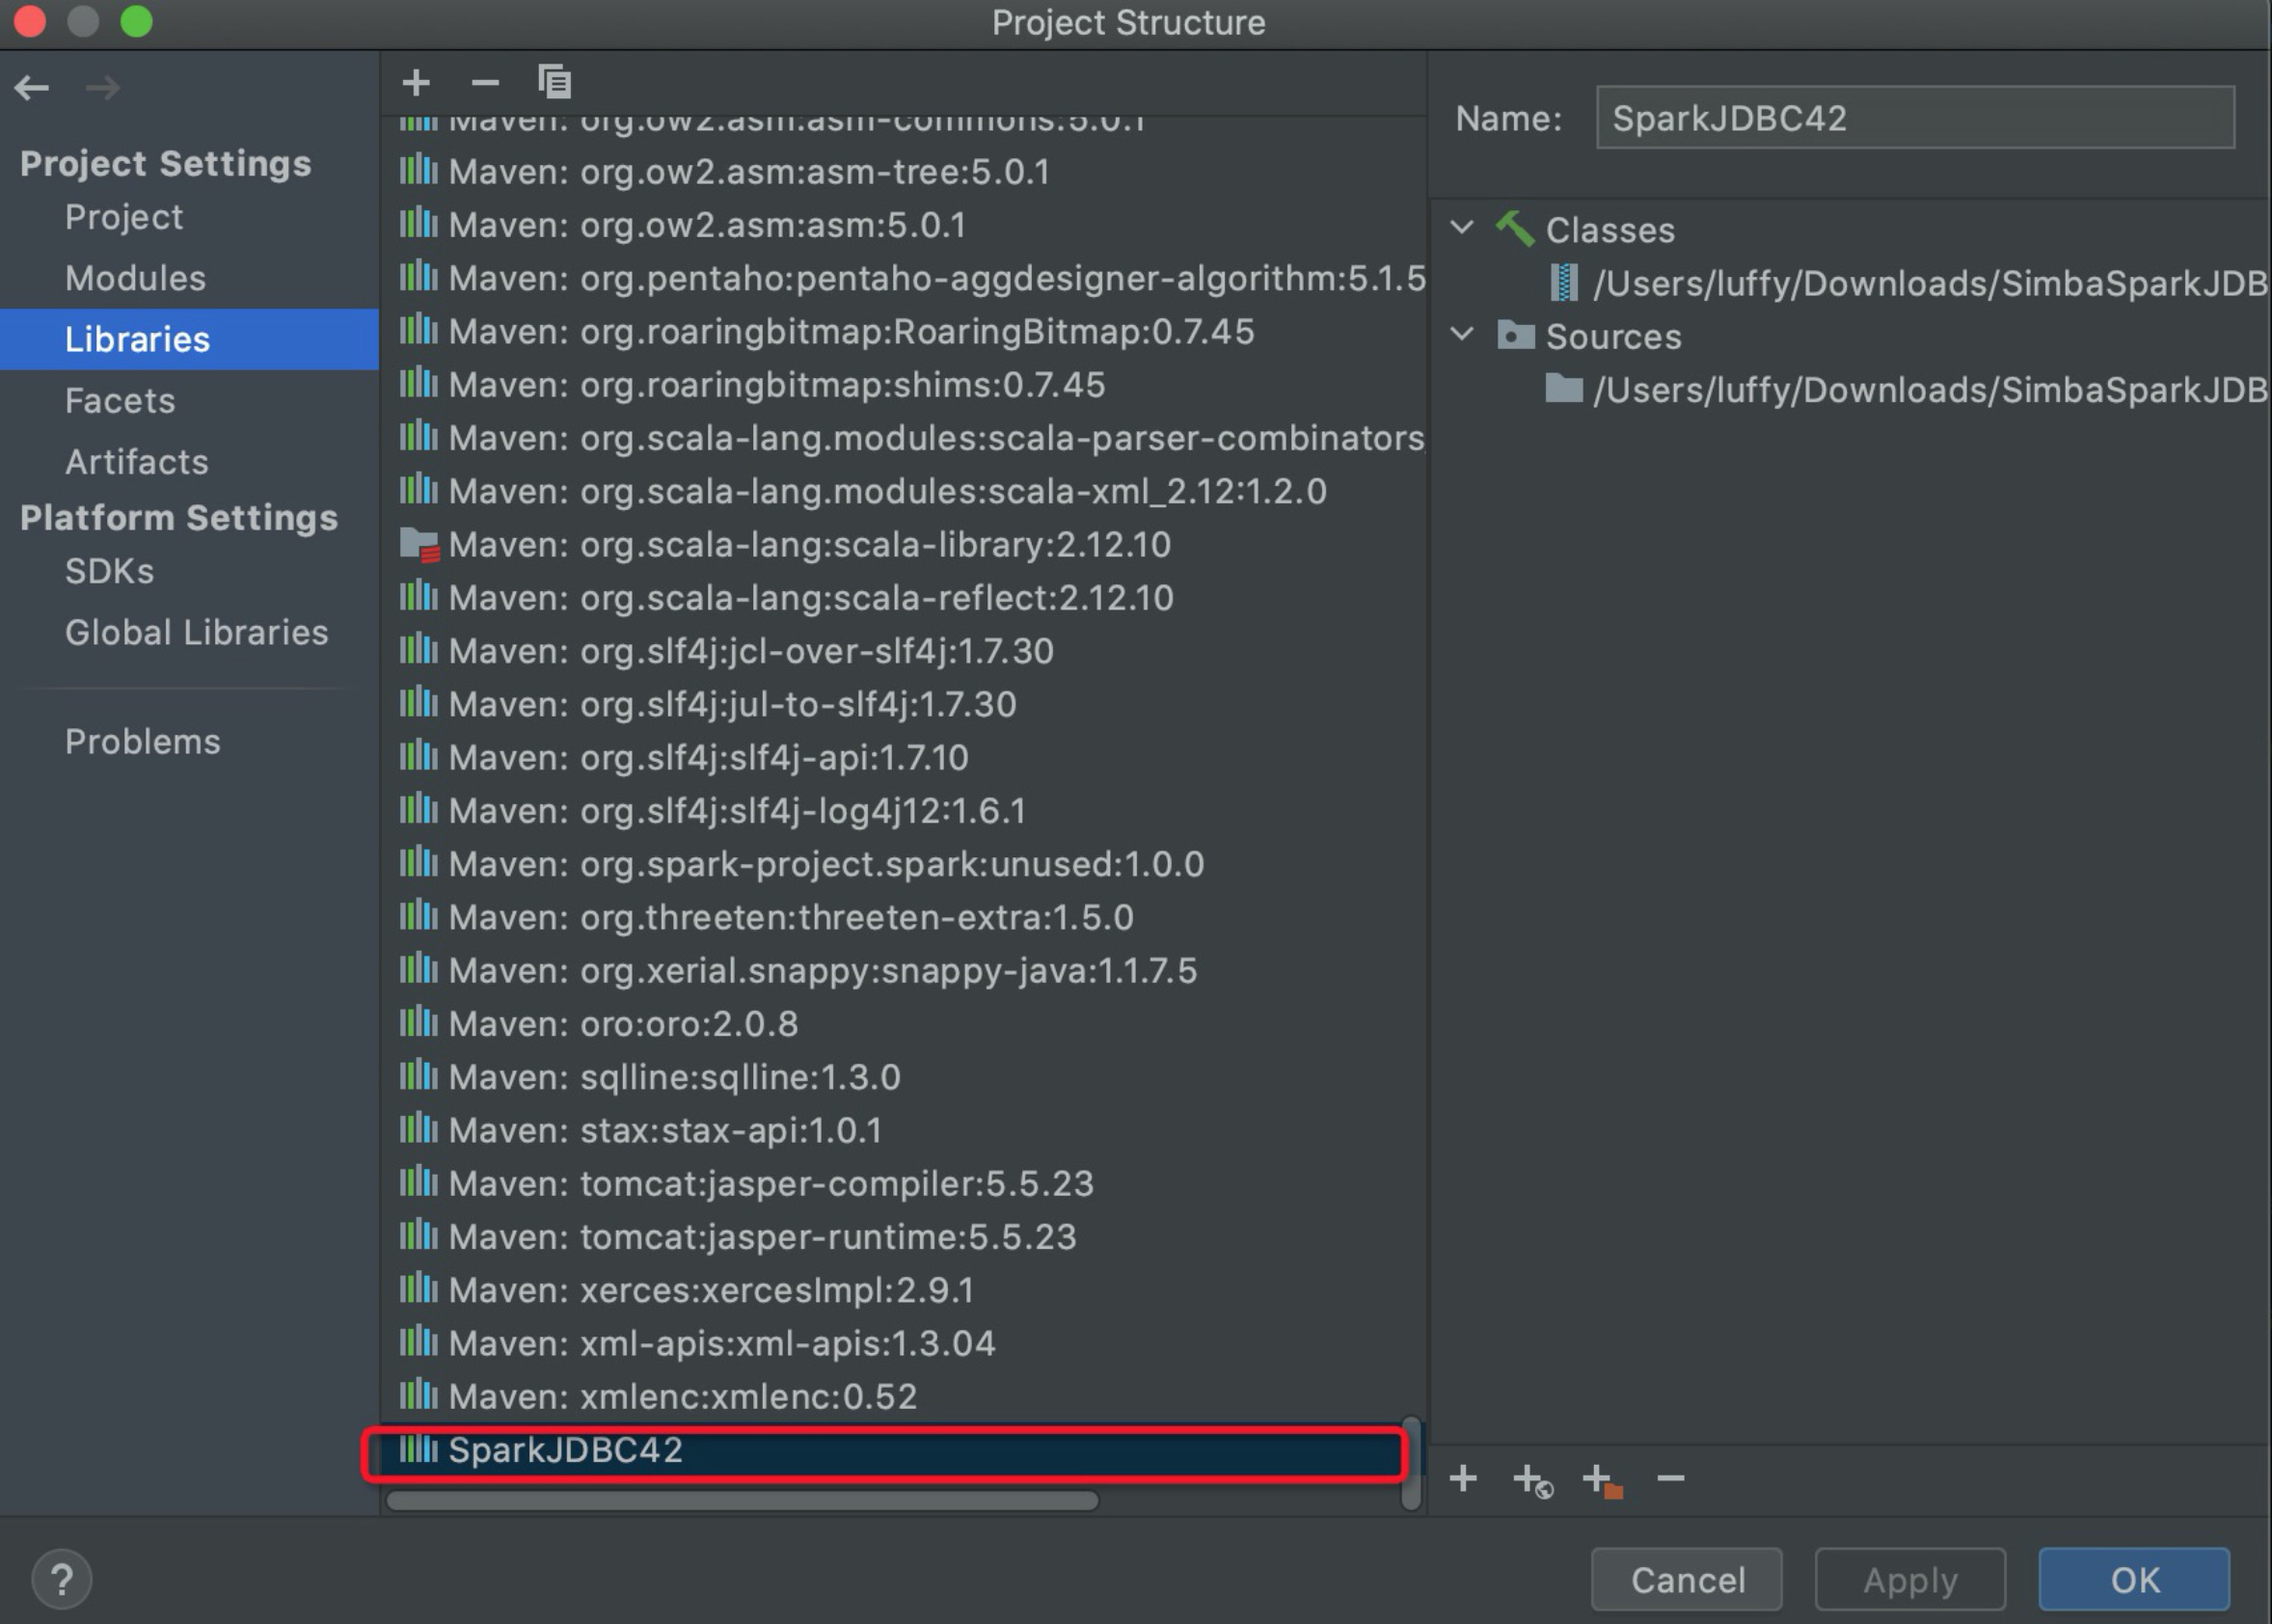Collapse the Sources tree node

tap(1462, 336)
